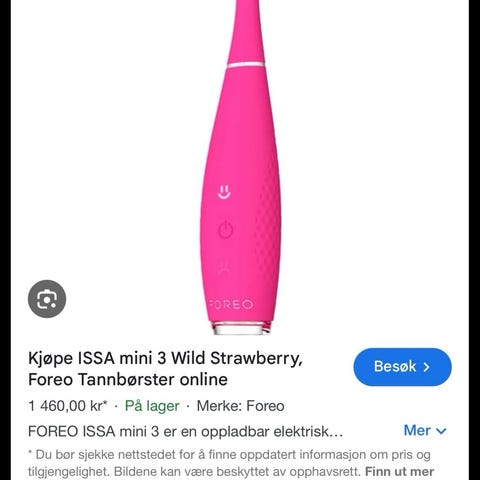Viewport: 480px width, 480px height.
Task: Tap the arrow chevron inside Besøk
Action: (426, 367)
